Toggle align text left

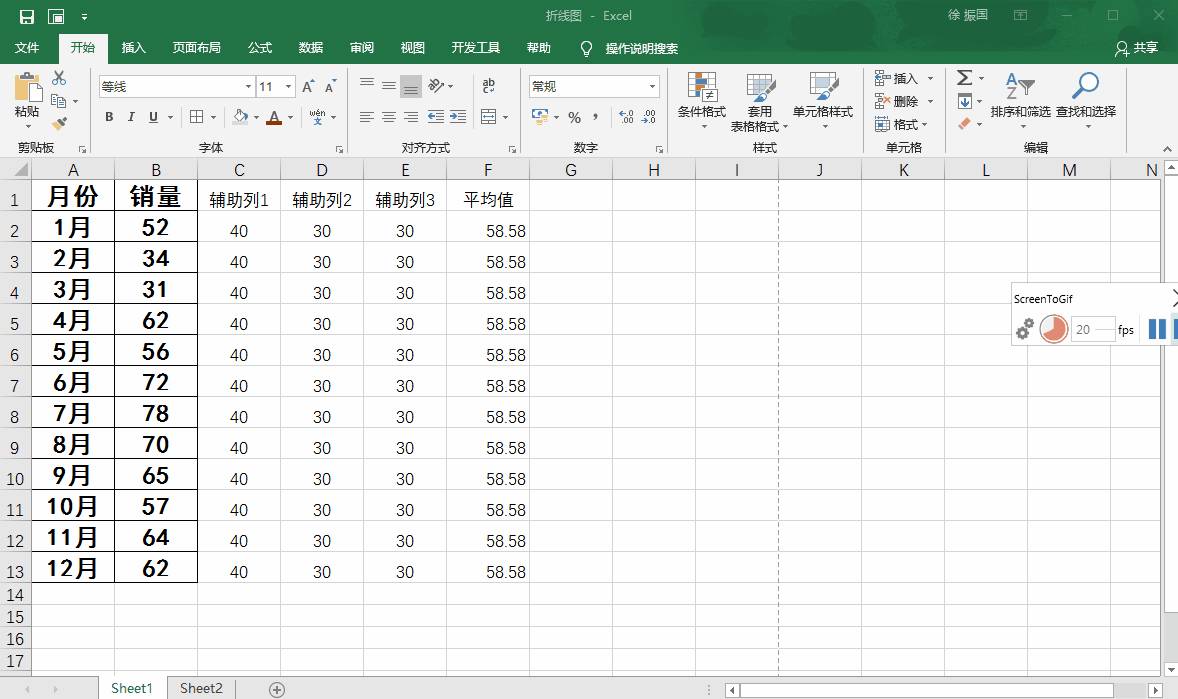367,116
